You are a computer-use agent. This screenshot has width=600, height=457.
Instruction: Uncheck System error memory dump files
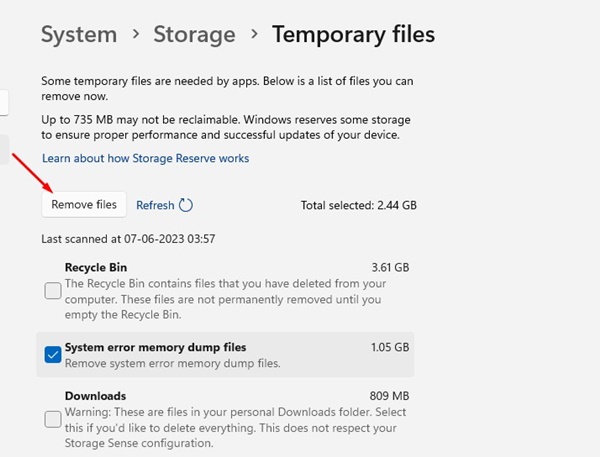click(53, 354)
